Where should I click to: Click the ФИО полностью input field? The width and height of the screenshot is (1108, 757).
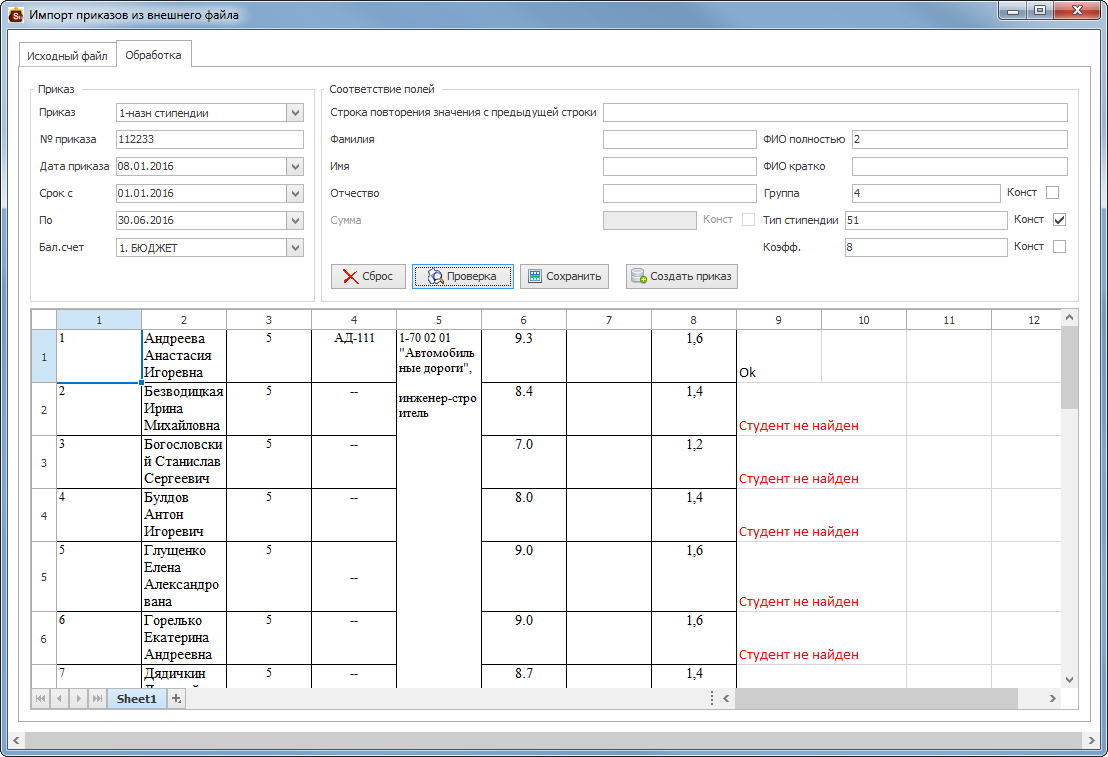click(x=960, y=139)
